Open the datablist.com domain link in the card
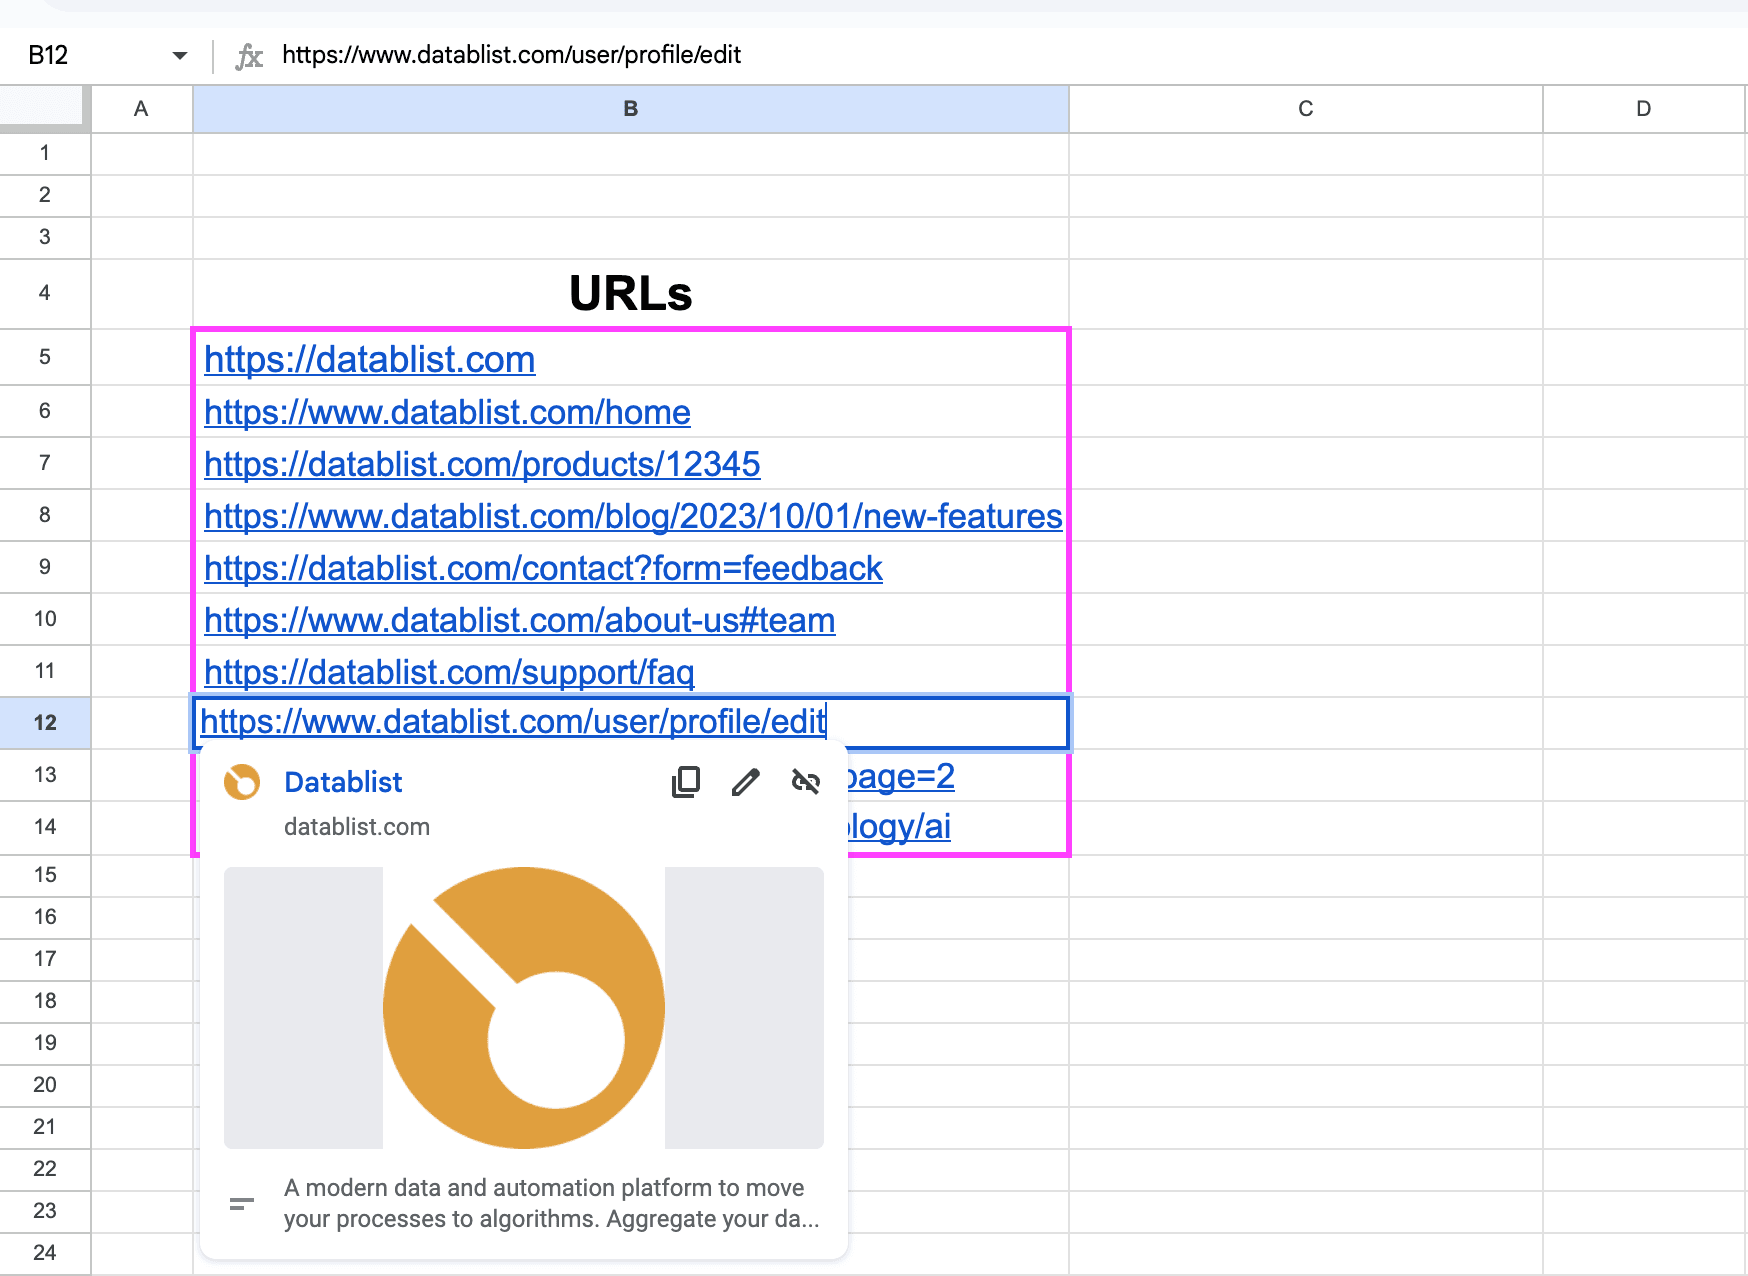The width and height of the screenshot is (1748, 1276). tap(357, 826)
